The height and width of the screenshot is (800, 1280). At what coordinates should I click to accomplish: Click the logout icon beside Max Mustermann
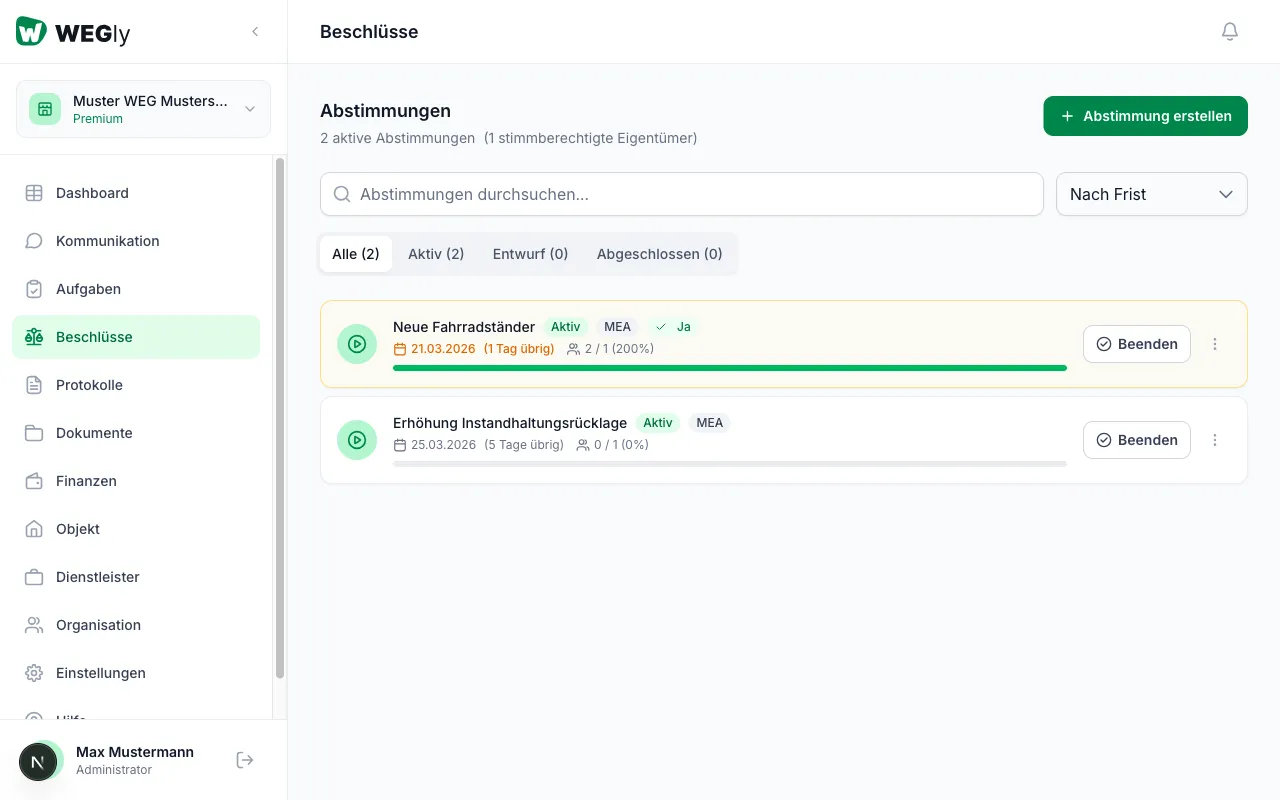pos(245,760)
